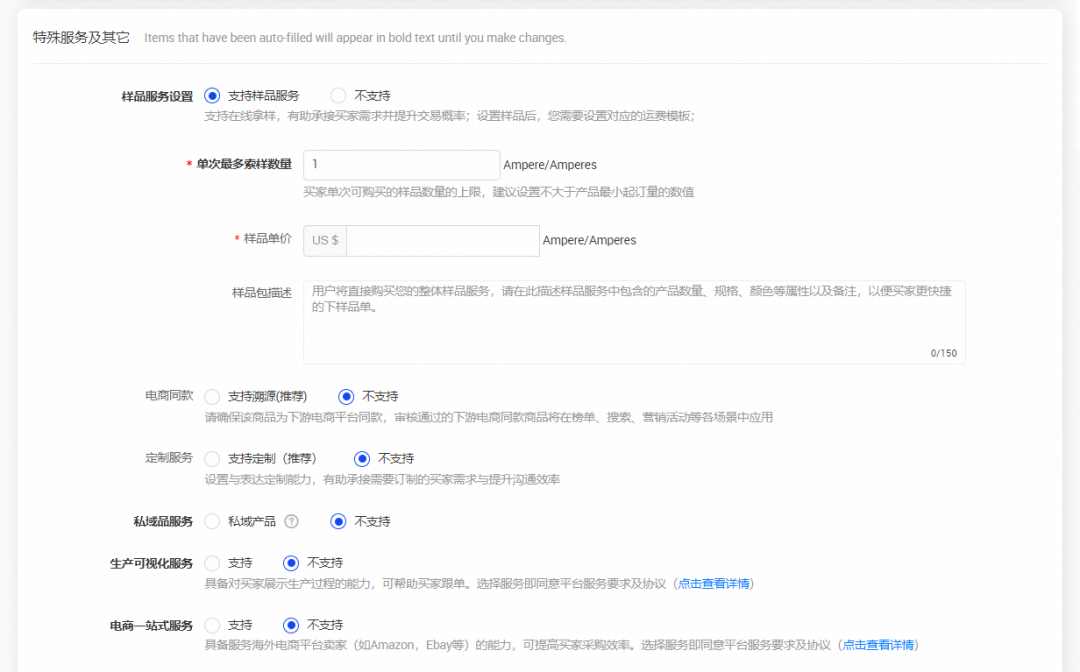Viewport: 1080px width, 672px height.
Task: Select the 私域产品 radio option
Action: point(212,521)
